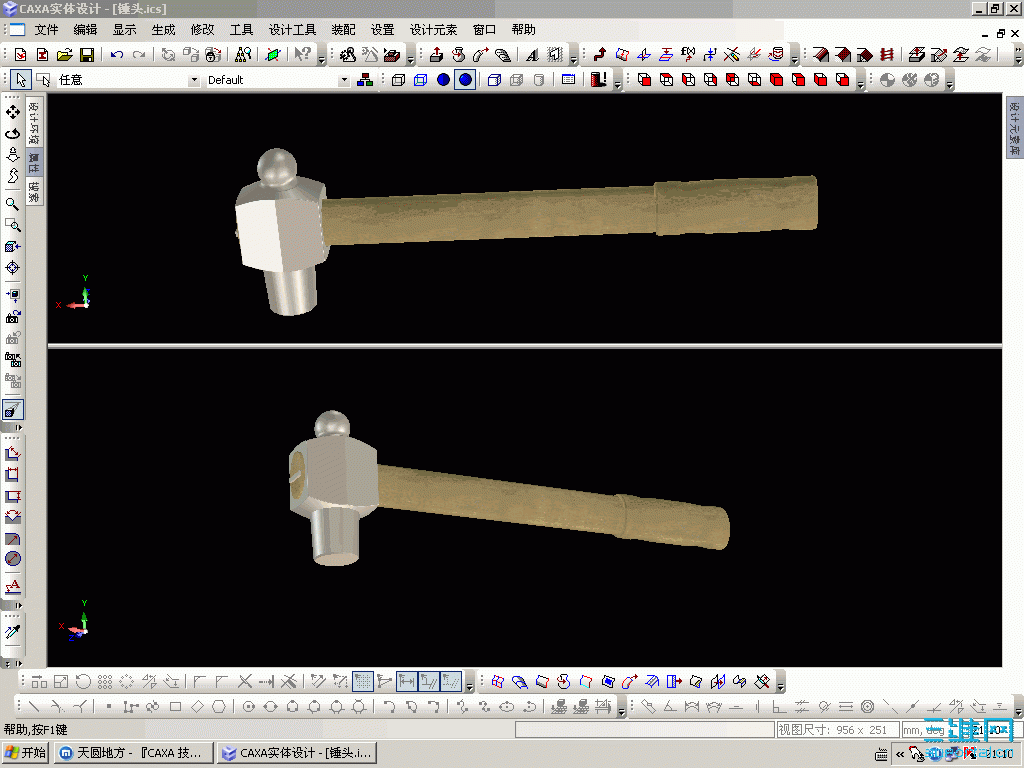Open the 设计环境 side tab
1024x768 pixels.
[x=34, y=122]
